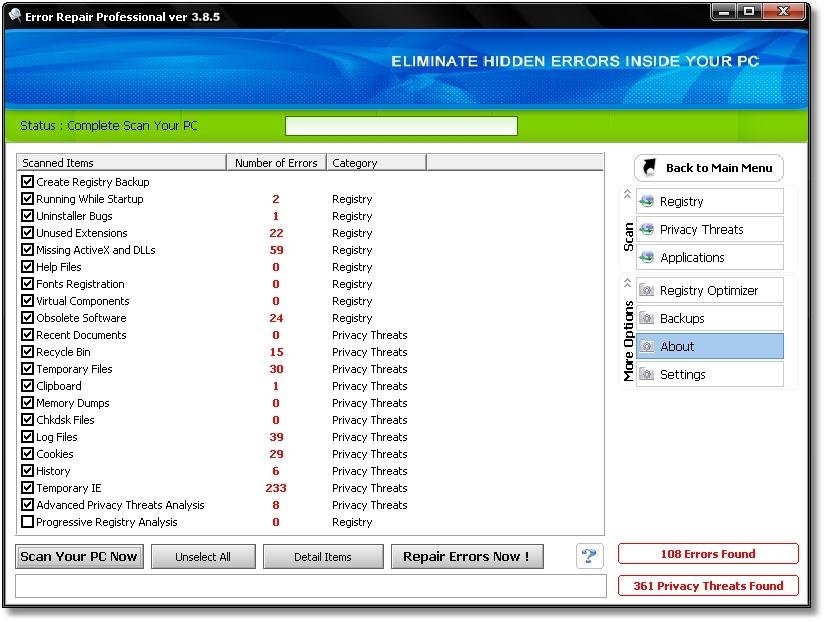Sort by the Scanned Items column header
The image size is (825, 622).
pyautogui.click(x=121, y=163)
